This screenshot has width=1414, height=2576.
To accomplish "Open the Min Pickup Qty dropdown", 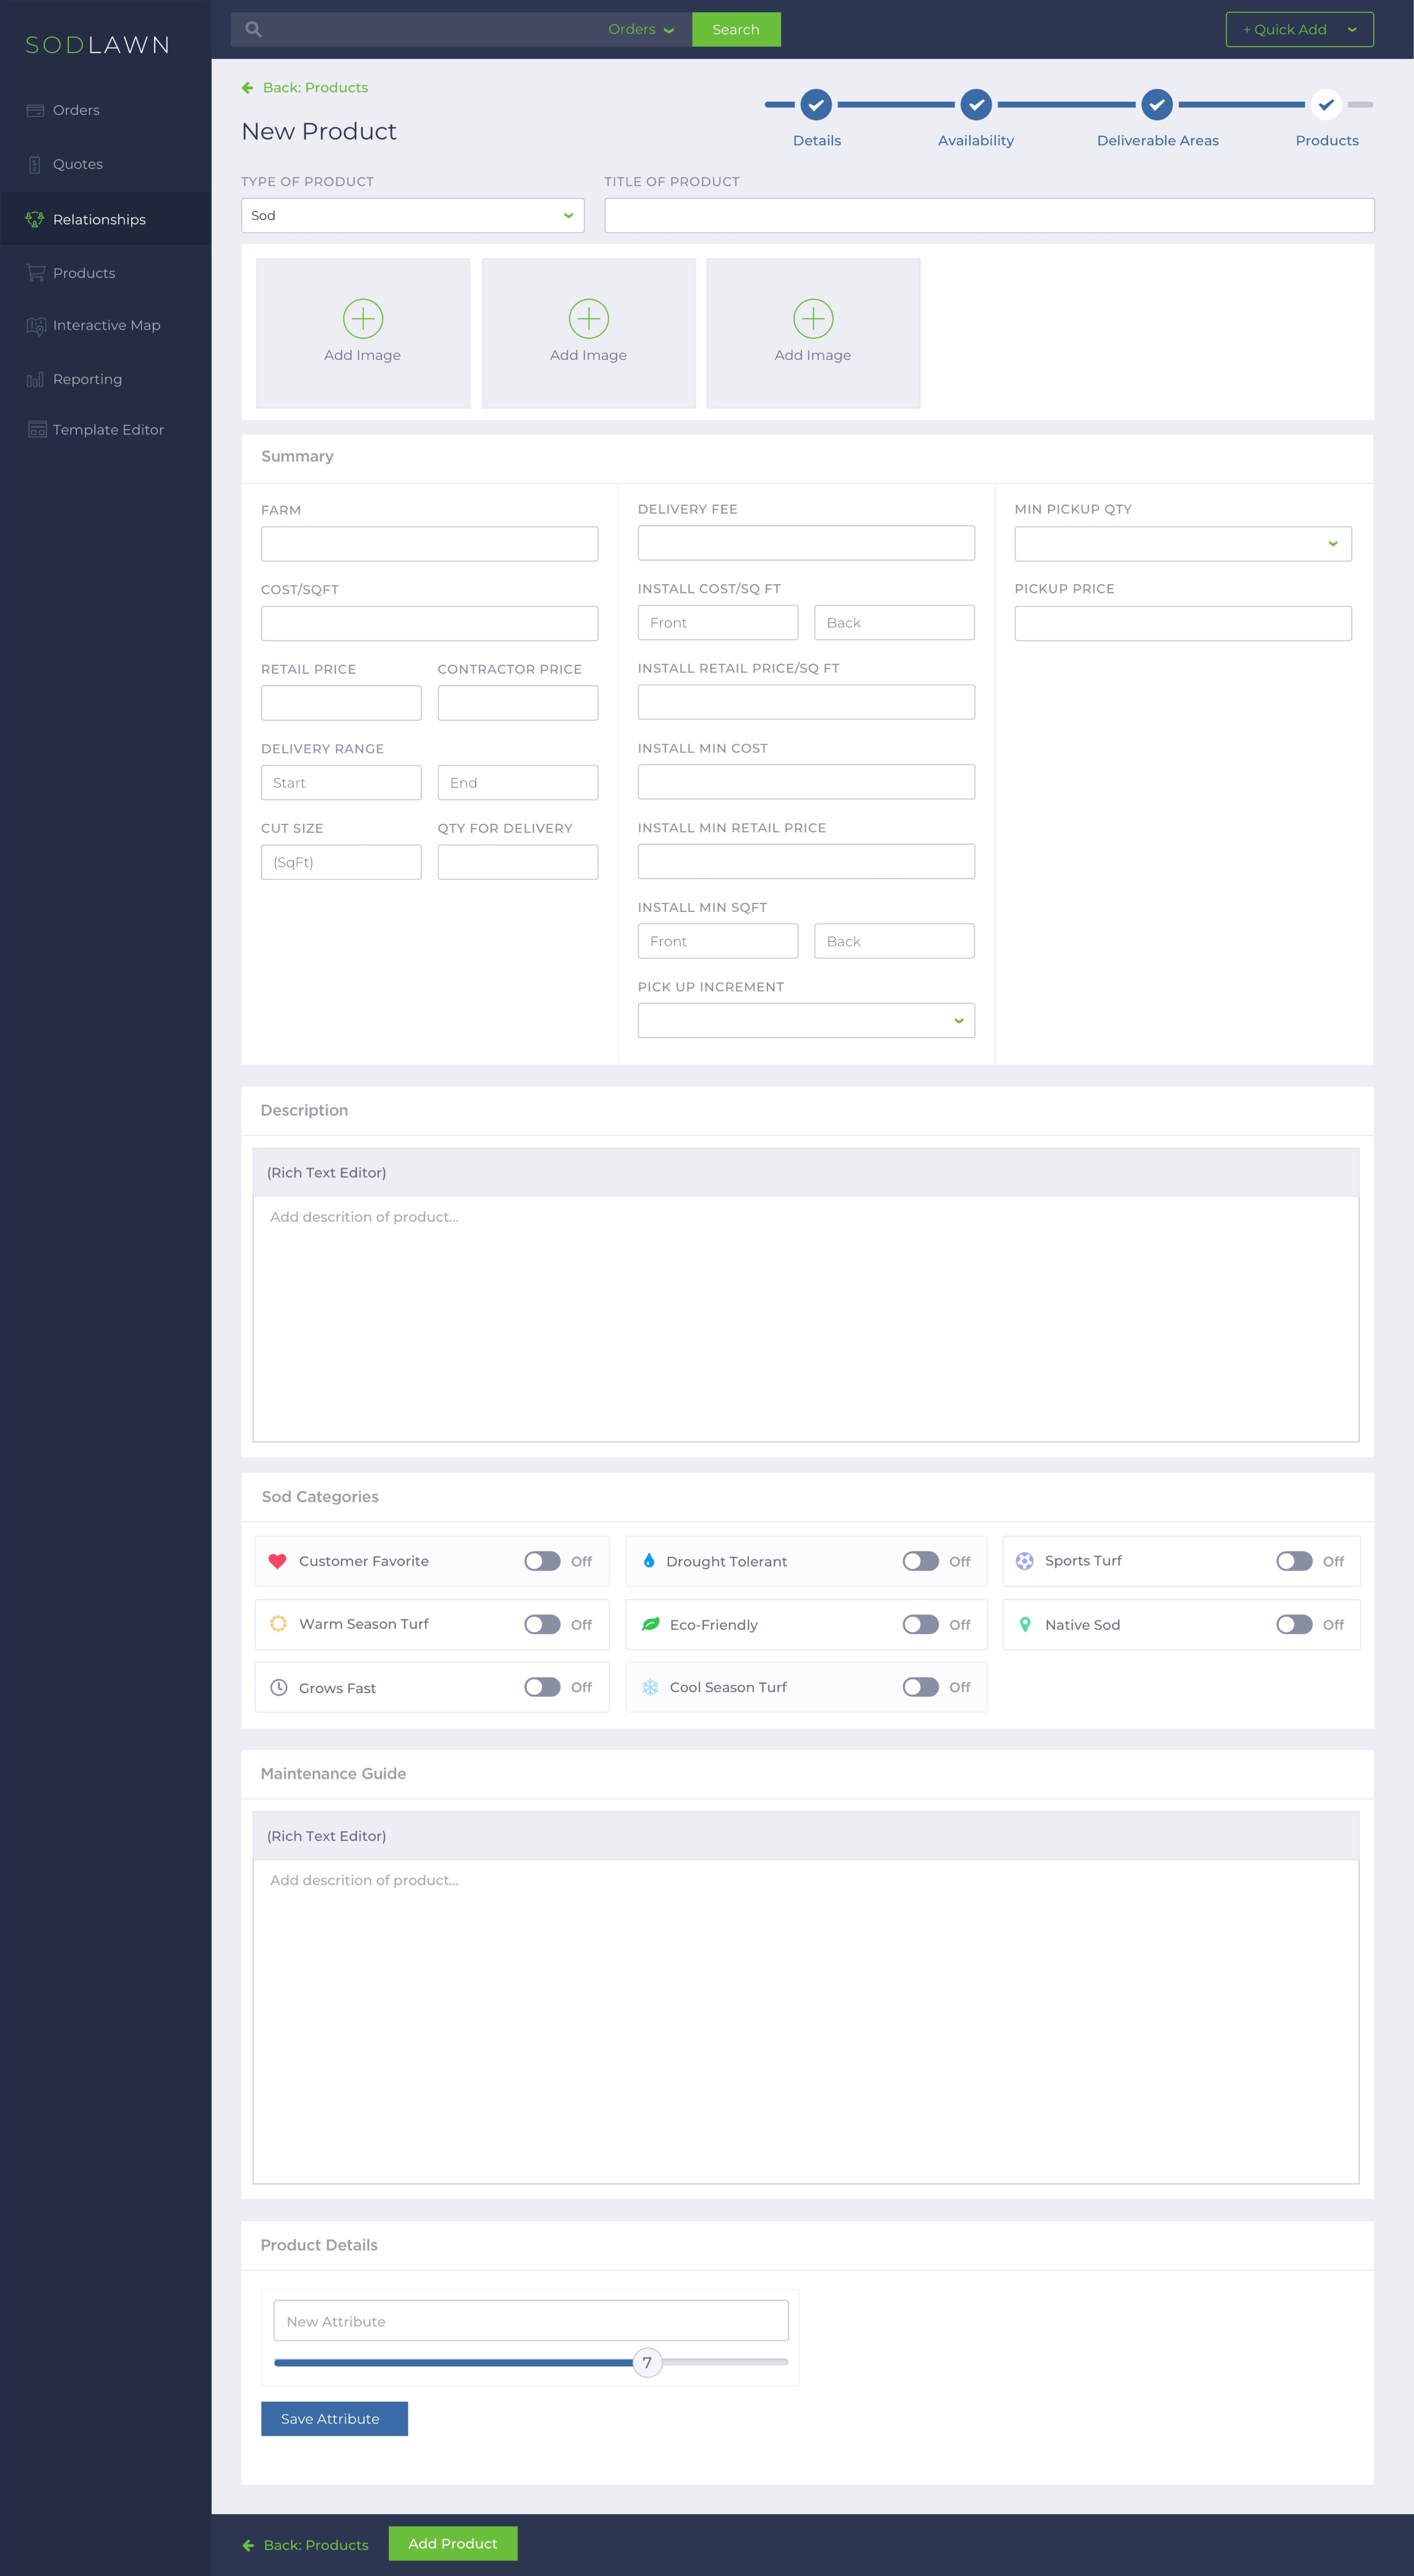I will [1183, 544].
